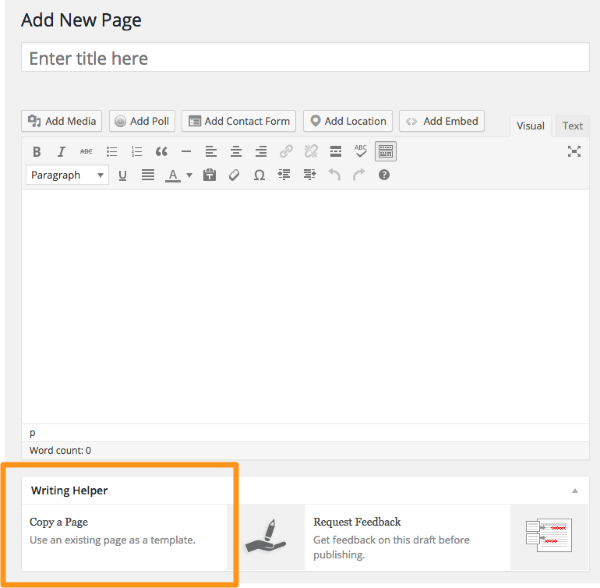Image resolution: width=600 pixels, height=588 pixels.
Task: Toggle the toolbar kitchen sink button
Action: (386, 151)
